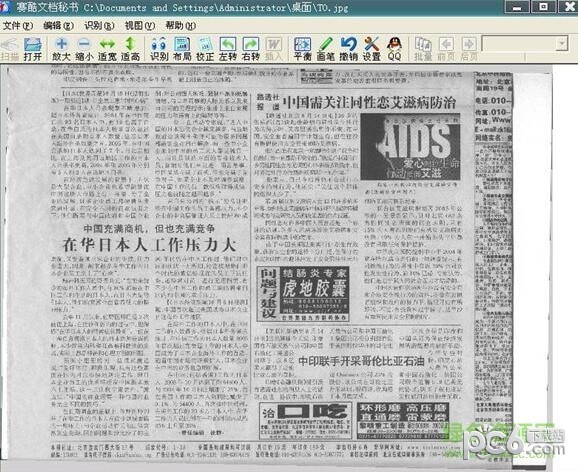The image size is (578, 472).
Task: Click the 批量 batch icon
Action: [423, 49]
